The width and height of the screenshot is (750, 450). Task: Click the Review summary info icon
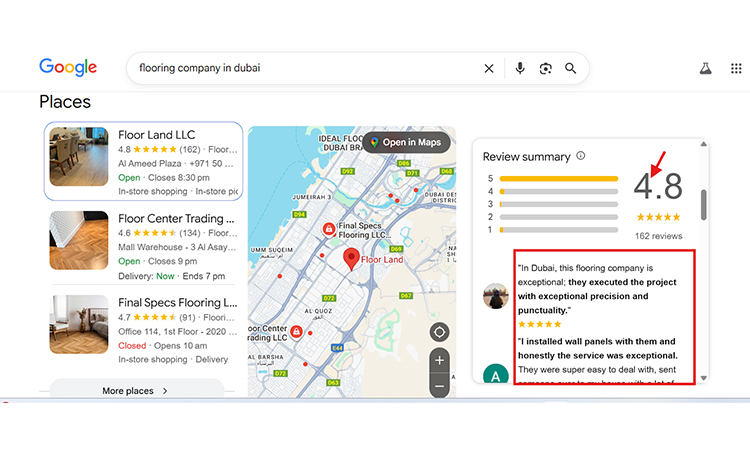[581, 156]
